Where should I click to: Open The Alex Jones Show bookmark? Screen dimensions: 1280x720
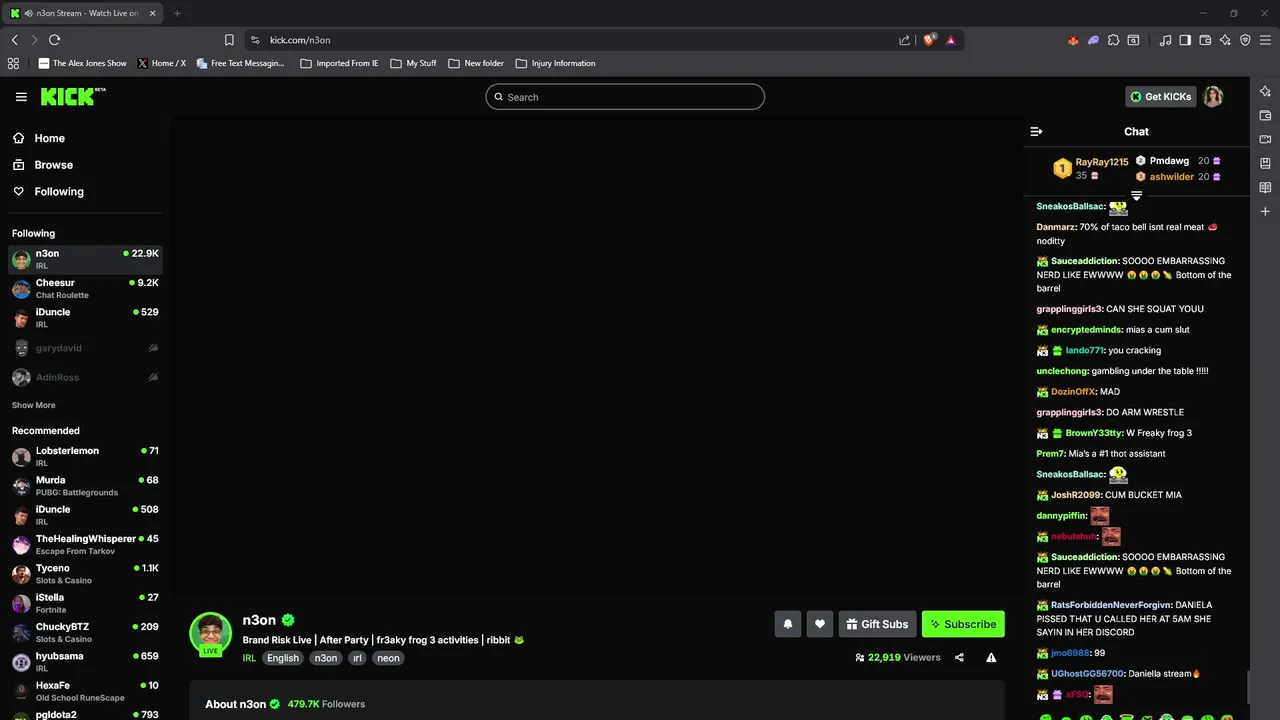pyautogui.click(x=83, y=63)
